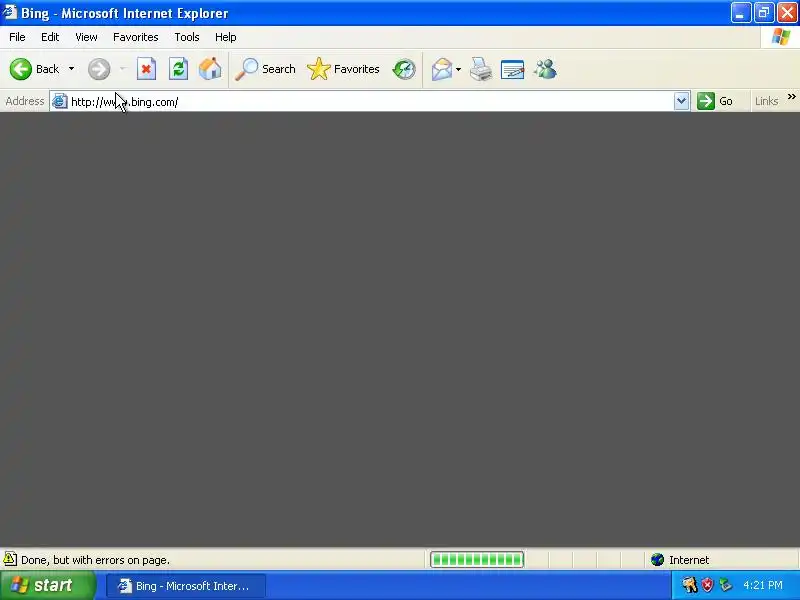Open the File menu

click(x=17, y=37)
